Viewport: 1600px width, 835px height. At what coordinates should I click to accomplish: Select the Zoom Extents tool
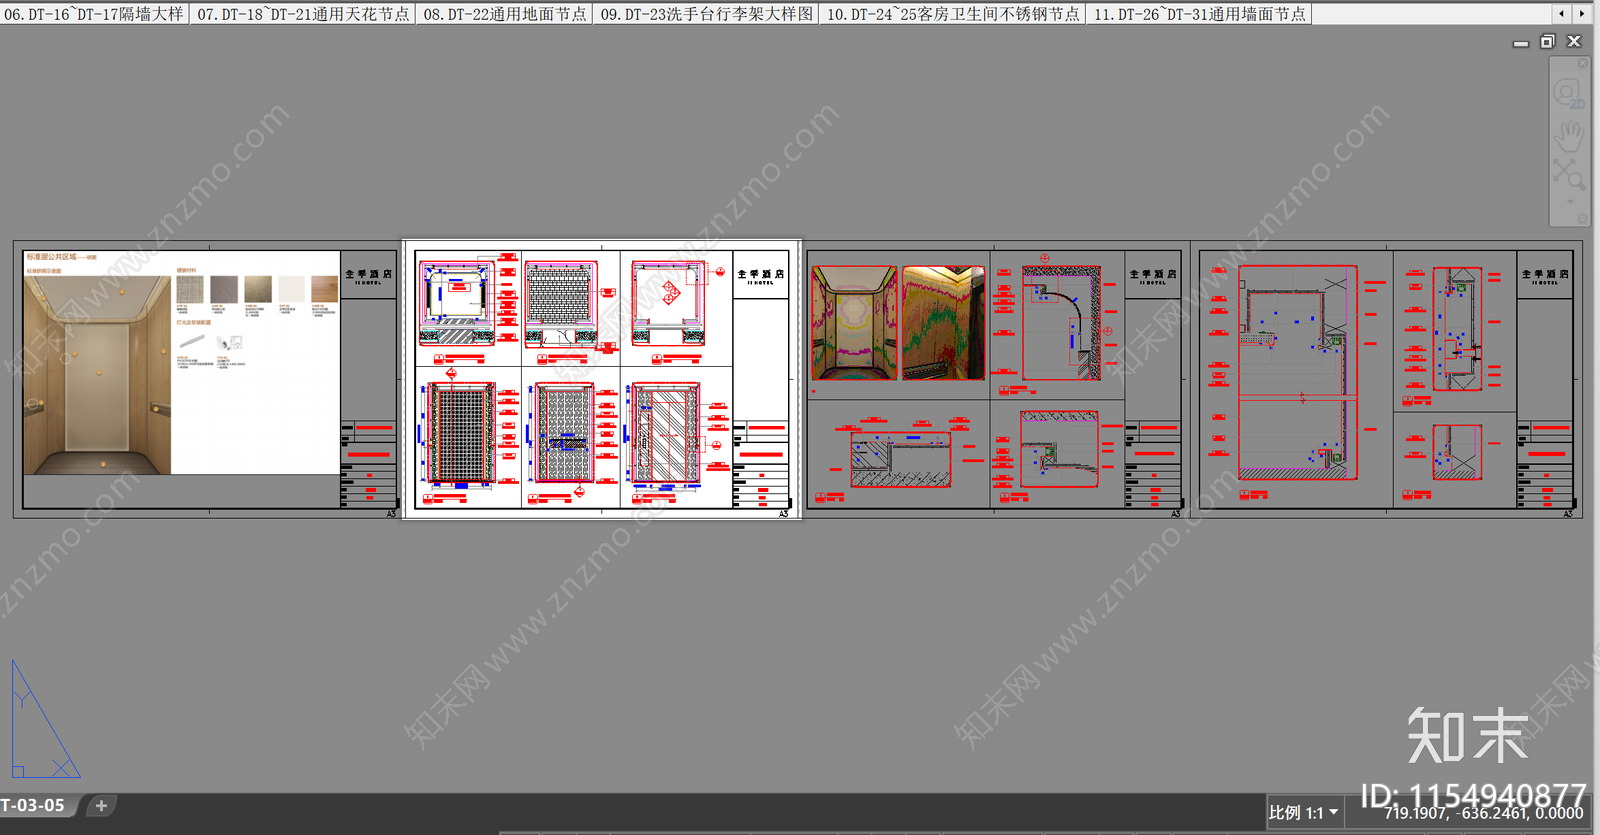tap(1568, 174)
